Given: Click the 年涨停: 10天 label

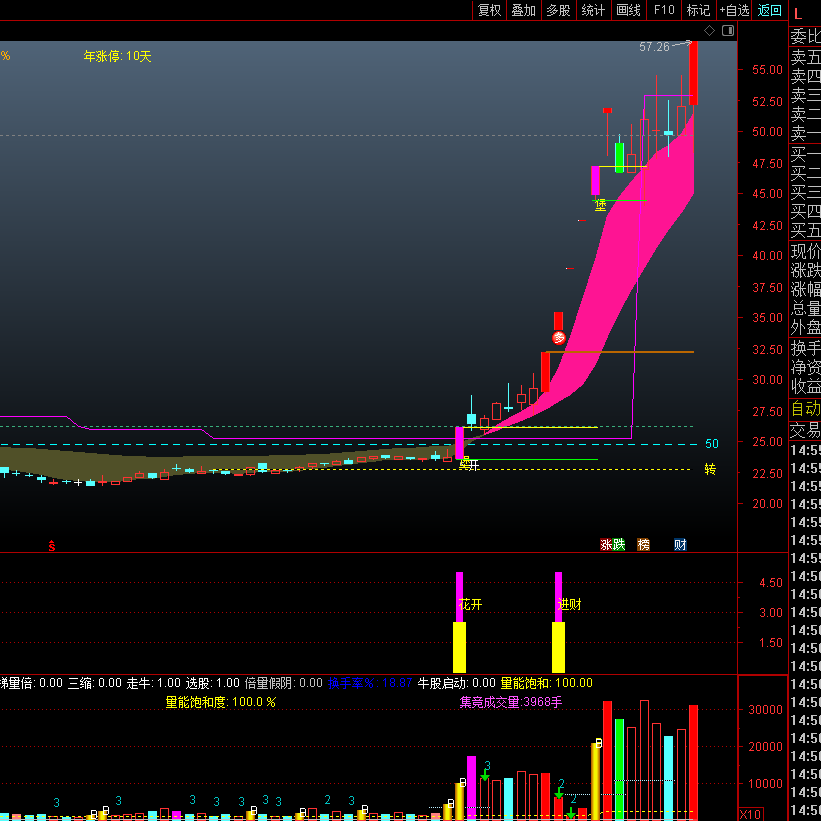Looking at the screenshot, I should 117,56.
